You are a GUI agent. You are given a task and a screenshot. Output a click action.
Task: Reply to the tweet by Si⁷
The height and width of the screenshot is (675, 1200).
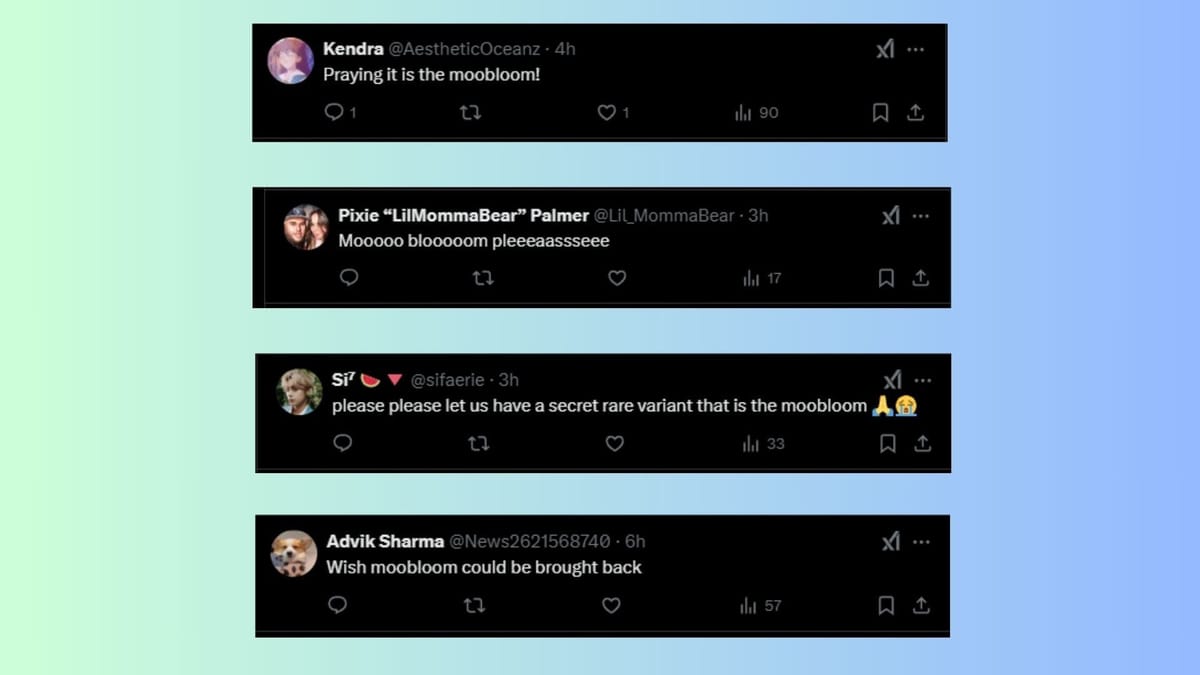click(x=343, y=443)
